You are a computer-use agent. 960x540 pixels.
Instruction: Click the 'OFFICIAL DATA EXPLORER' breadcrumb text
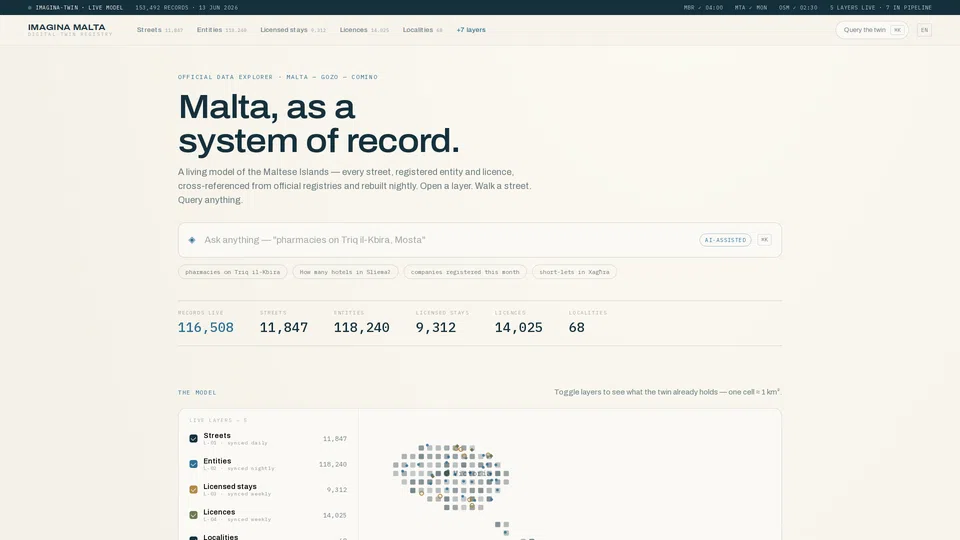(x=225, y=77)
